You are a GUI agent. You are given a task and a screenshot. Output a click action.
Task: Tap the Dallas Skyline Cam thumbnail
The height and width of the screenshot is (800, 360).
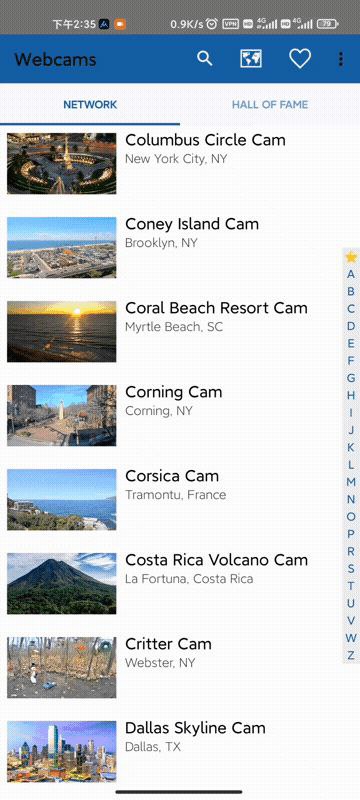(62, 751)
